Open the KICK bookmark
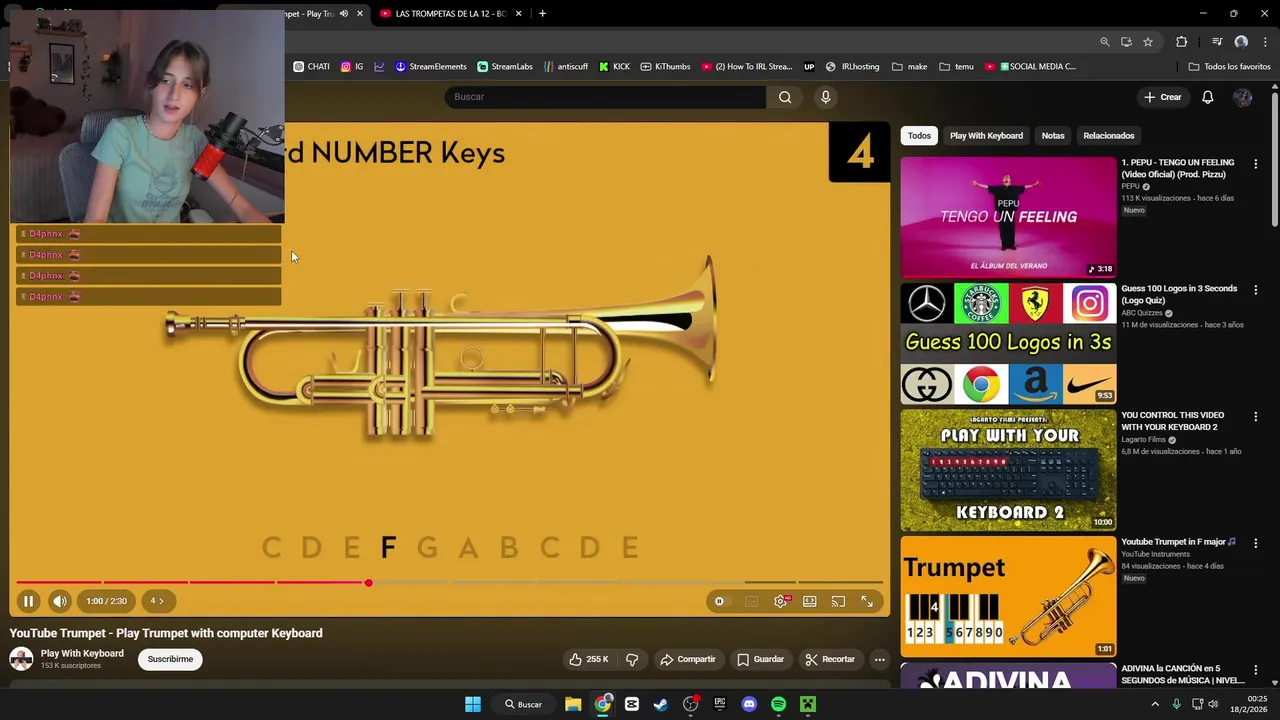1280x720 pixels. click(614, 67)
